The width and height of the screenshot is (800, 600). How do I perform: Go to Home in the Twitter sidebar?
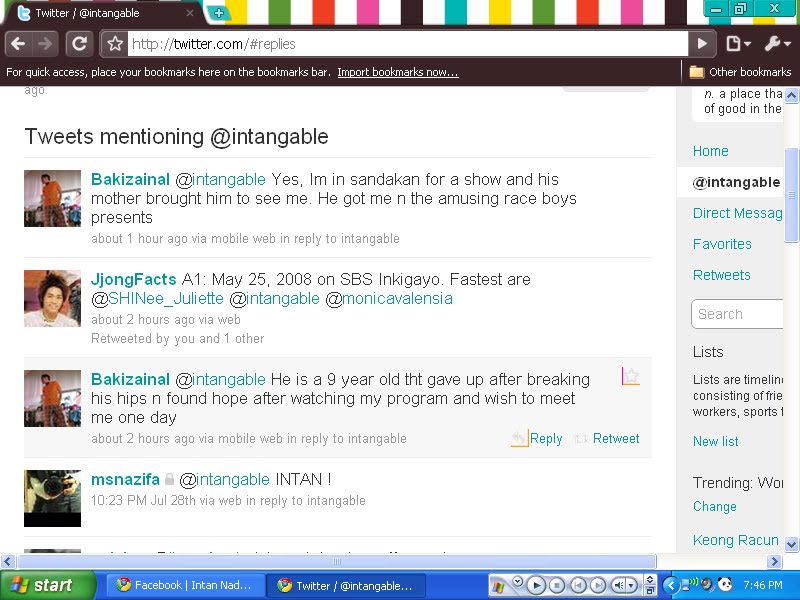[x=711, y=151]
